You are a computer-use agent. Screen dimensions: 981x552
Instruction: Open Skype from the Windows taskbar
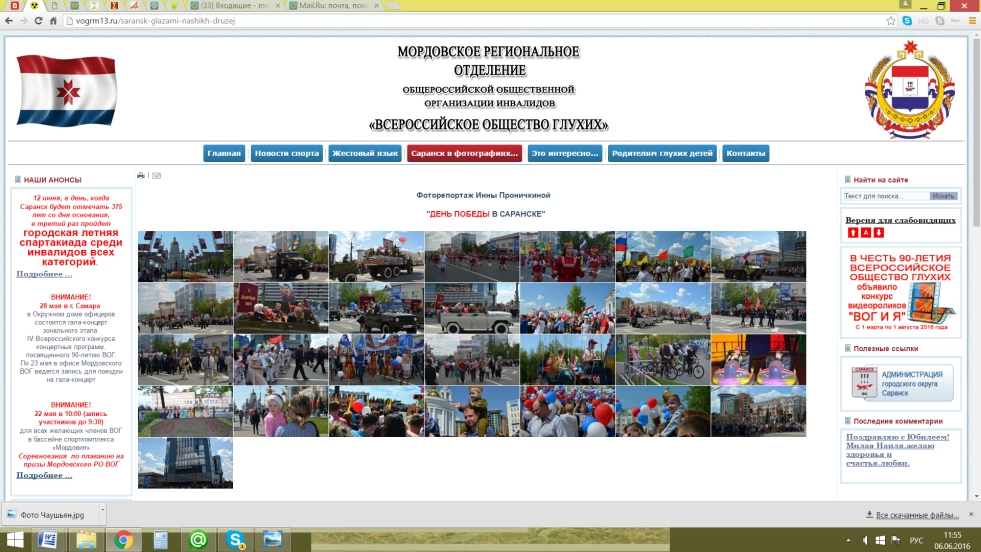236,540
